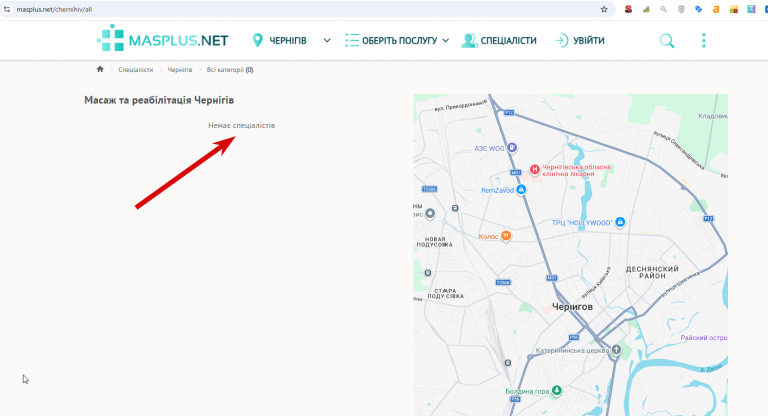Click the Чернігівська обласна лікарня marker

(x=534, y=170)
